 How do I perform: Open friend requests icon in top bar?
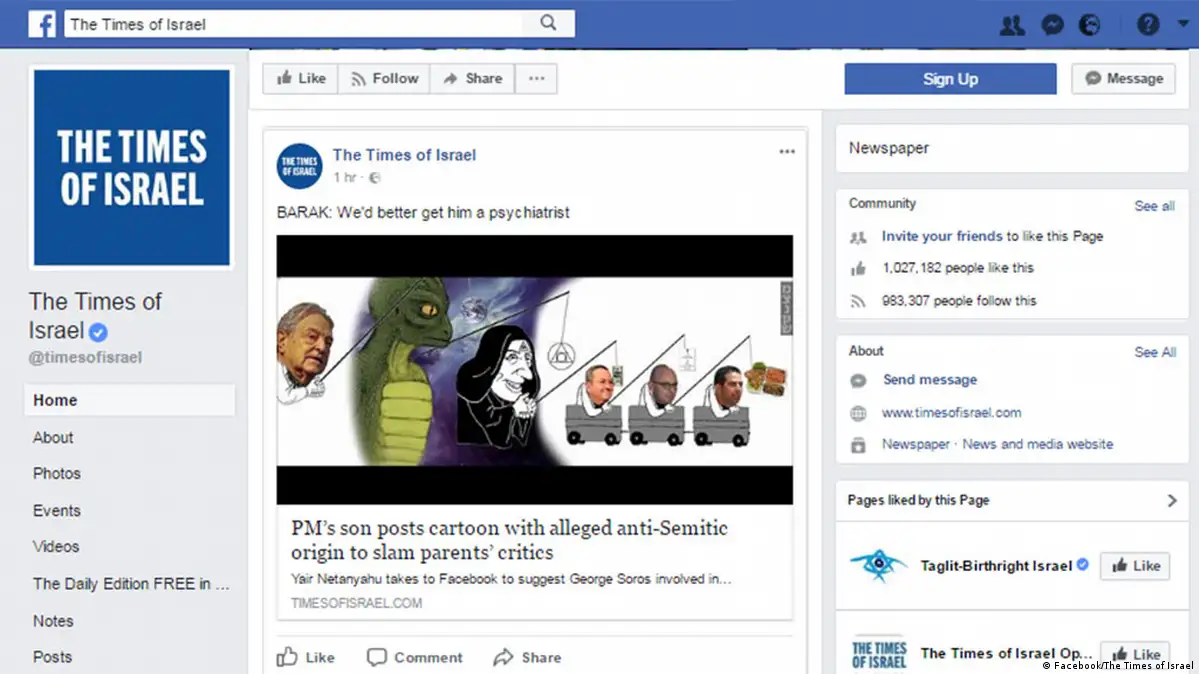pos(1012,25)
